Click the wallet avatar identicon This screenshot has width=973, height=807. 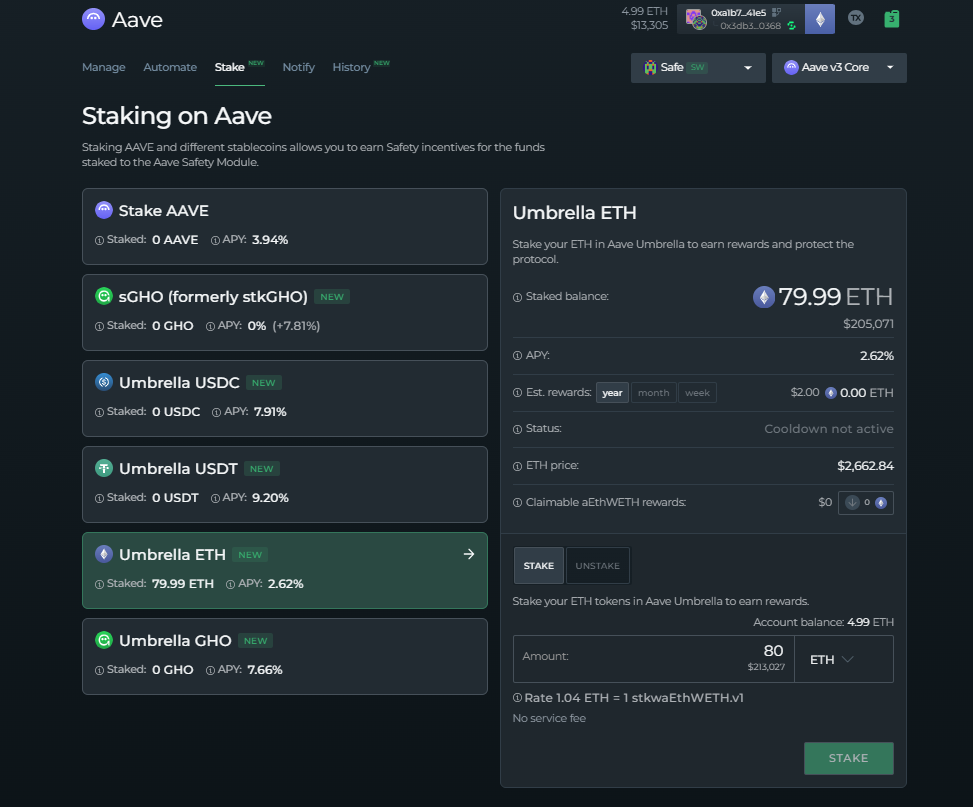pyautogui.click(x=696, y=19)
